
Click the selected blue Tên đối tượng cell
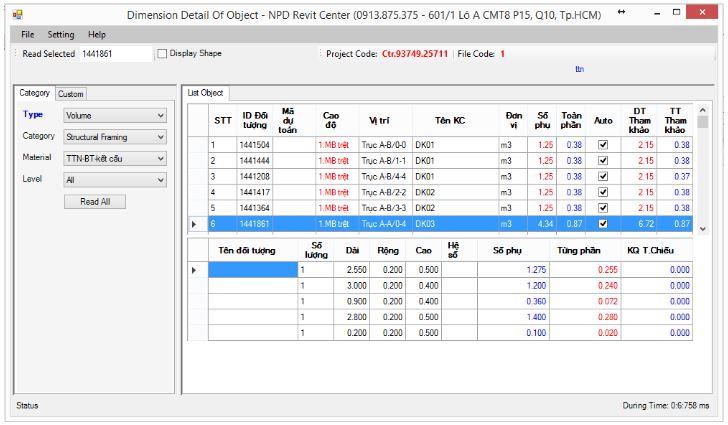click(253, 270)
